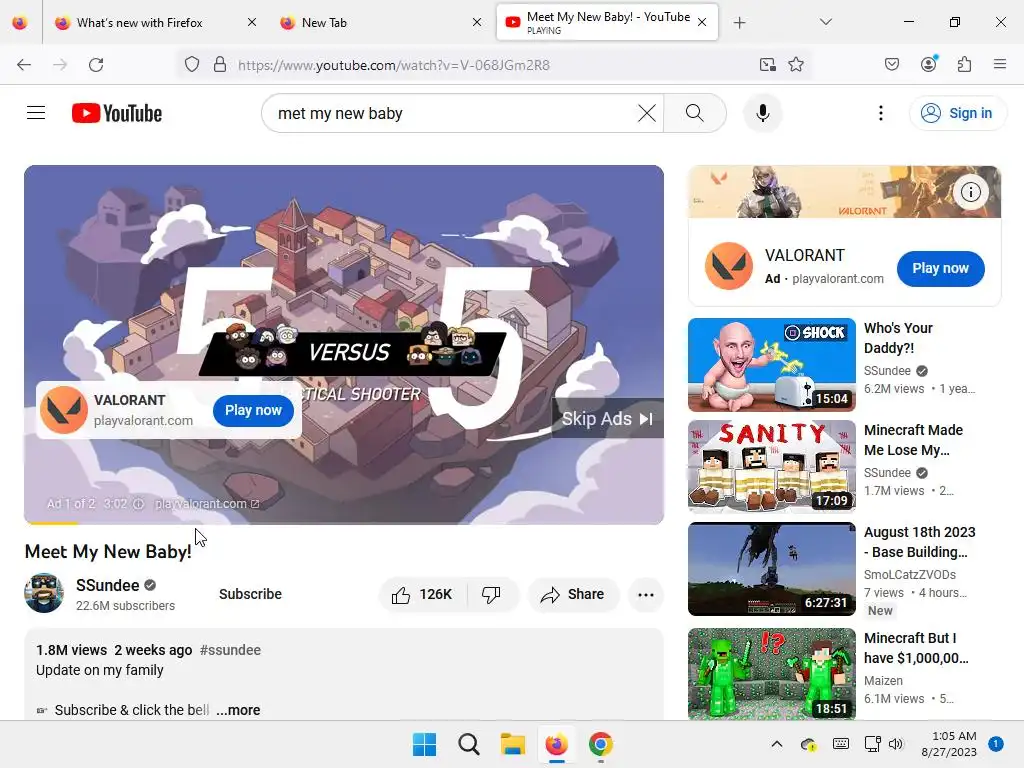Viewport: 1024px width, 768px height.
Task: Open Firefox account icon
Action: click(929, 64)
